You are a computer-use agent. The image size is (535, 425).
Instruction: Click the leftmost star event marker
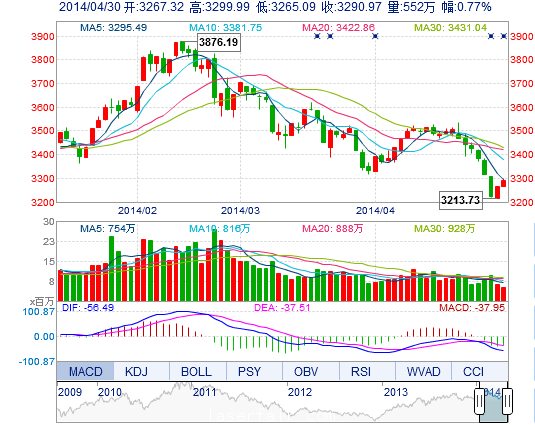click(x=317, y=36)
